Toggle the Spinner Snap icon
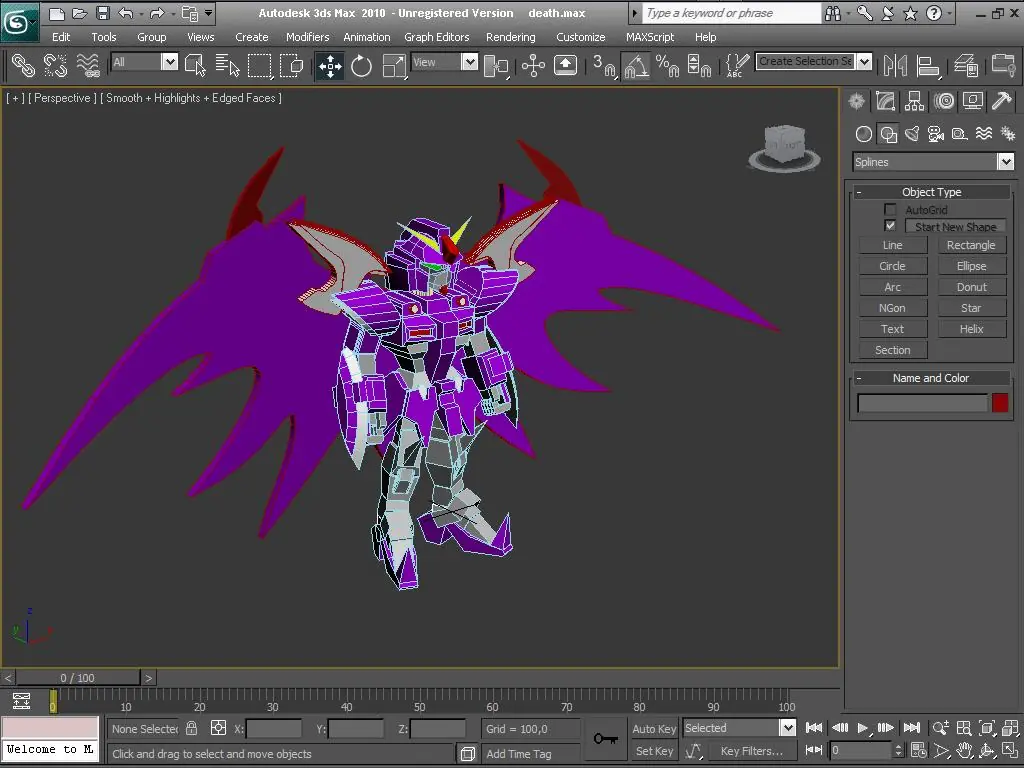This screenshot has height=768, width=1024. (699, 65)
